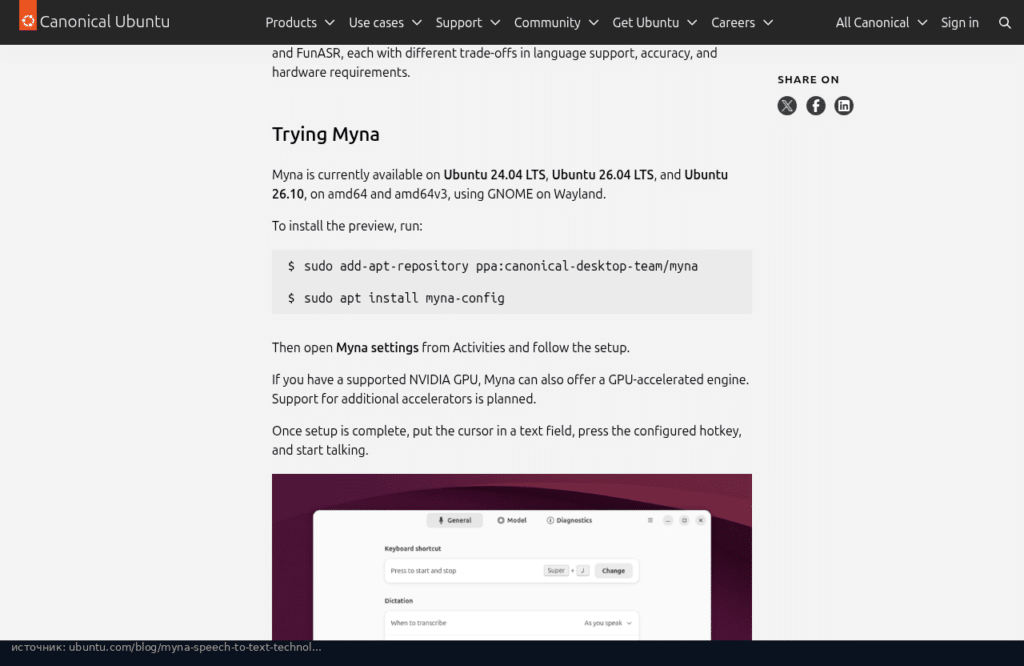This screenshot has height=666, width=1024.
Task: Click the Keyboard shortcut label
Action: click(x=413, y=548)
